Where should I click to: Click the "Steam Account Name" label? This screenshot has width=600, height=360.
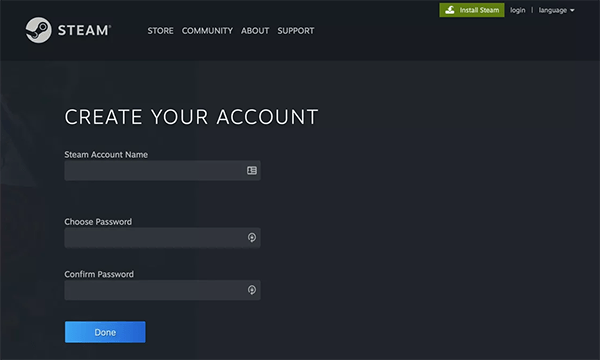tap(106, 155)
